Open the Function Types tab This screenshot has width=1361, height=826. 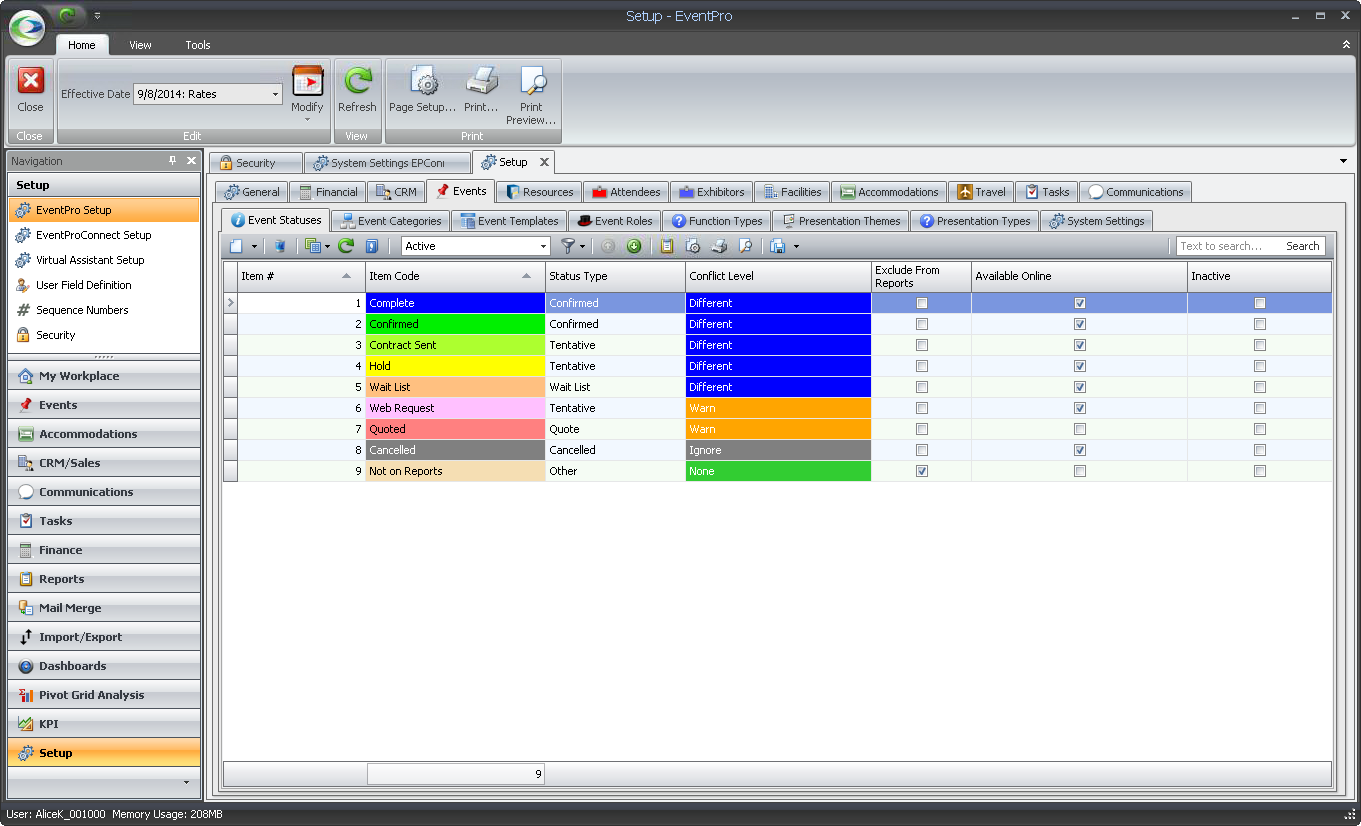point(717,221)
